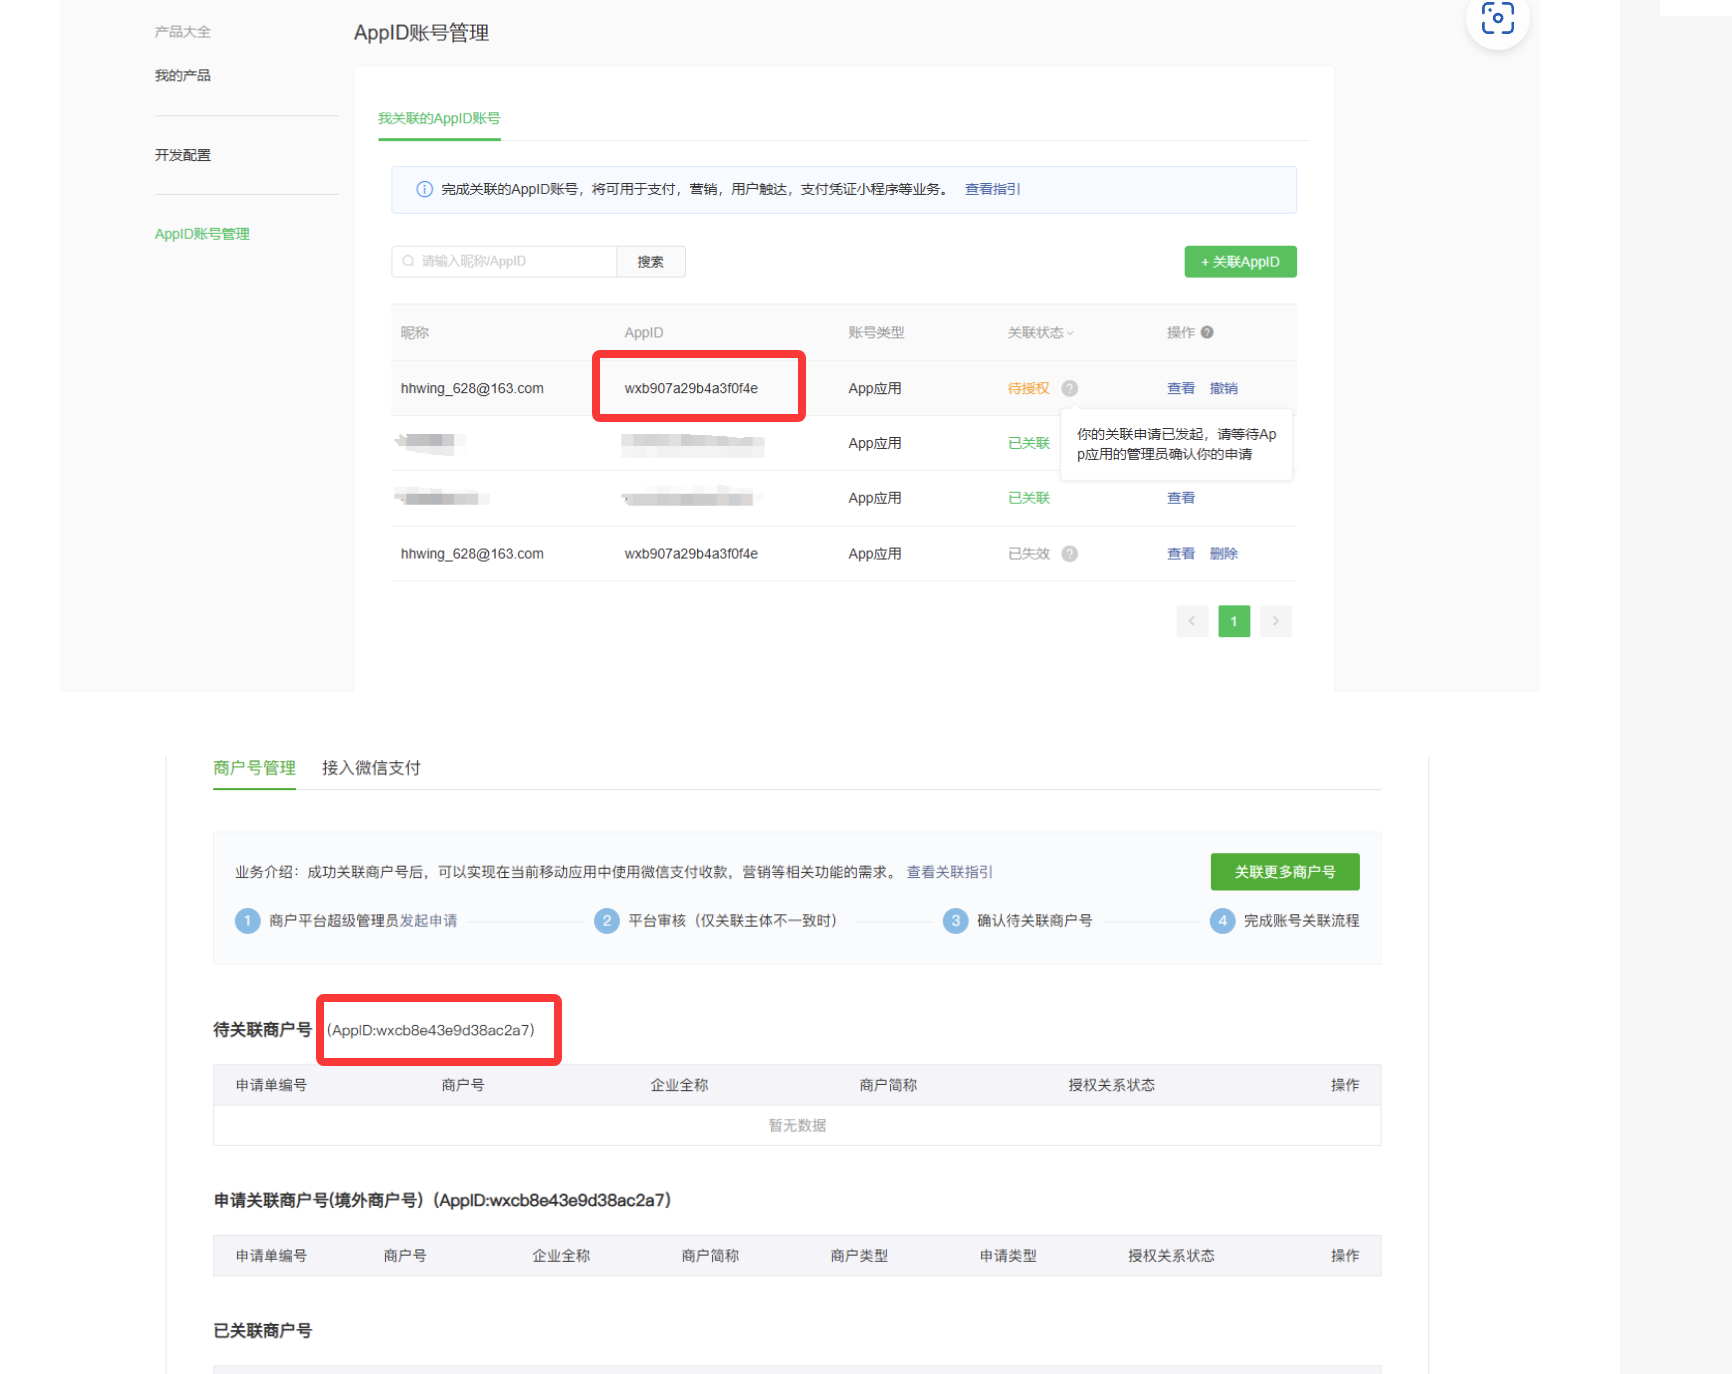Click 查看 for the 待授权 row
The width and height of the screenshot is (1732, 1374).
(1181, 389)
